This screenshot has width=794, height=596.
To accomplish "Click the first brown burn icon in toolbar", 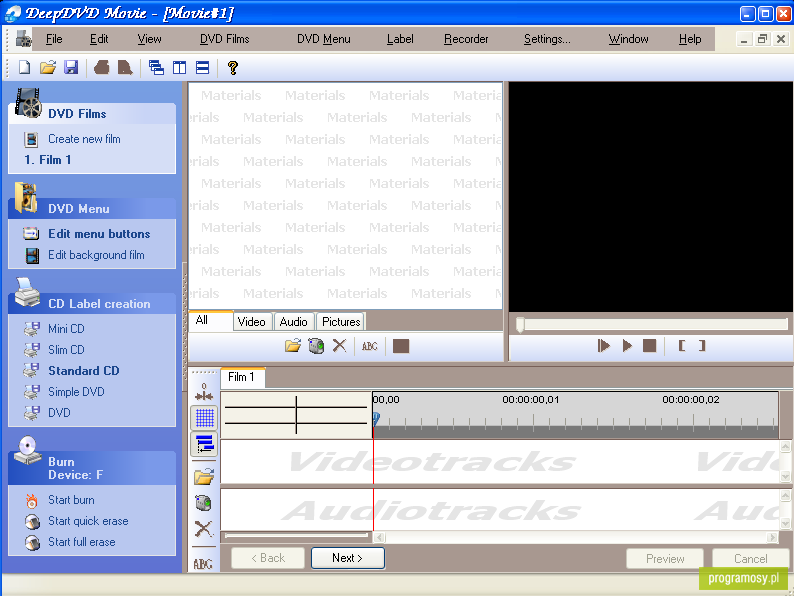I will 102,67.
